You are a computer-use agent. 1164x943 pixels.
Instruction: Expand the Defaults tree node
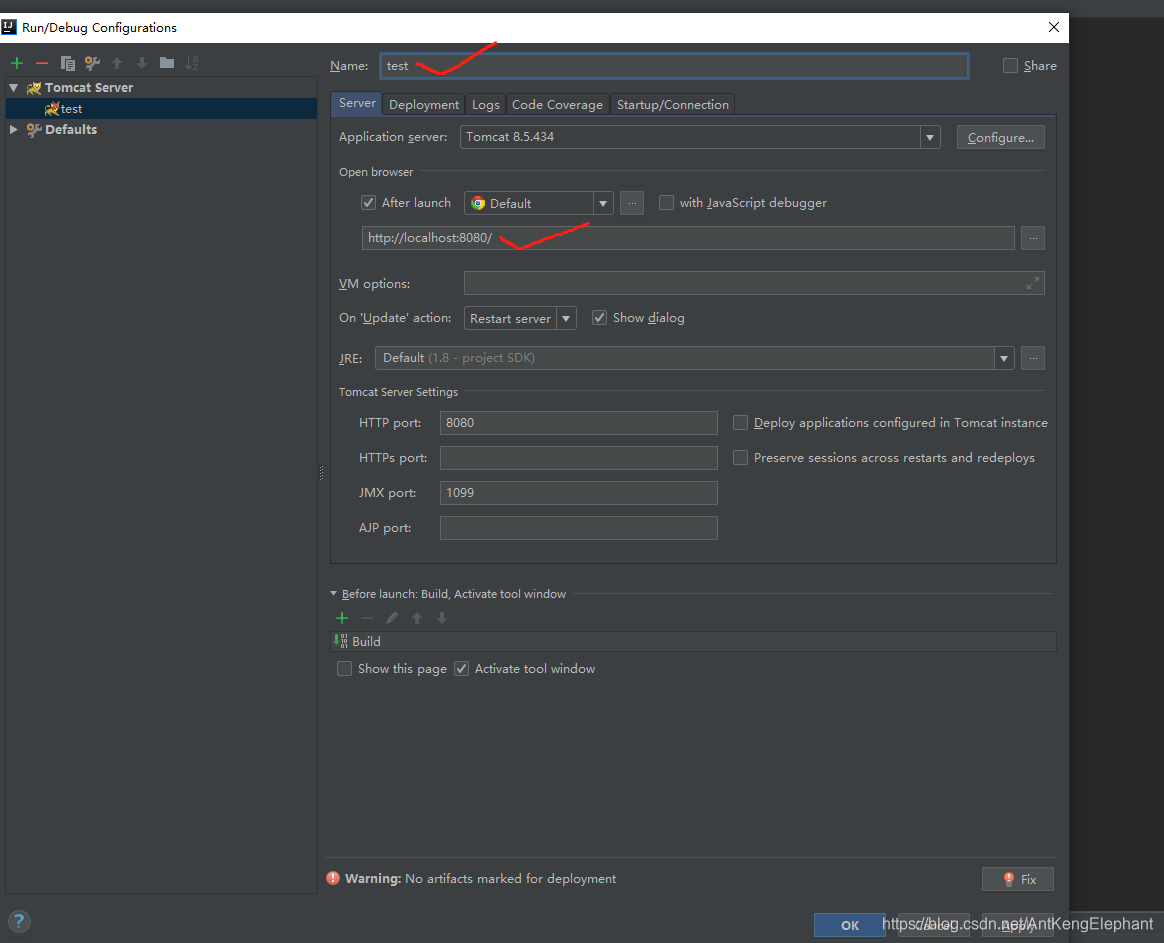coord(13,129)
